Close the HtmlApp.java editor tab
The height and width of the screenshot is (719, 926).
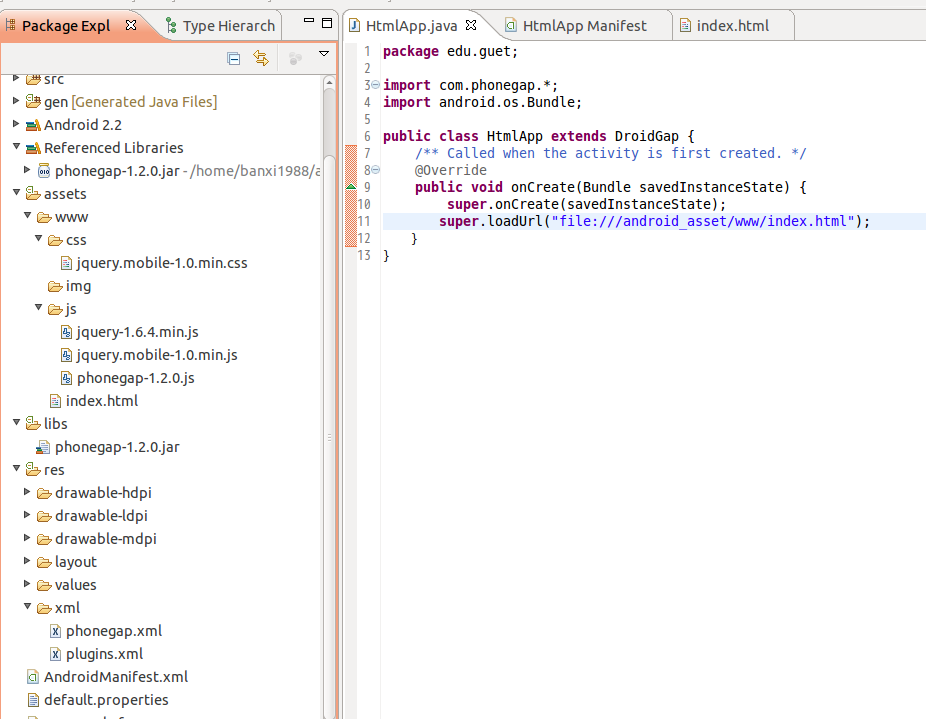pyautogui.click(x=471, y=25)
